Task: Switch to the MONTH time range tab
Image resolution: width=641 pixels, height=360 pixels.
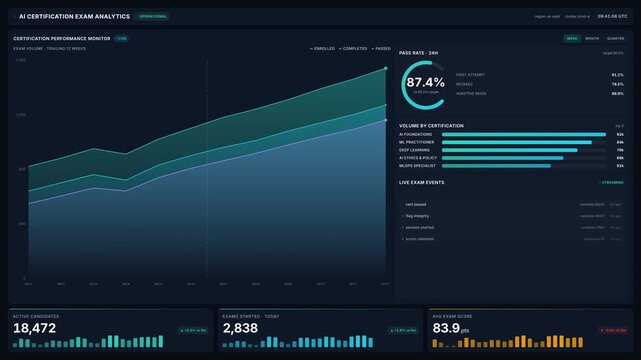Action: pyautogui.click(x=592, y=38)
